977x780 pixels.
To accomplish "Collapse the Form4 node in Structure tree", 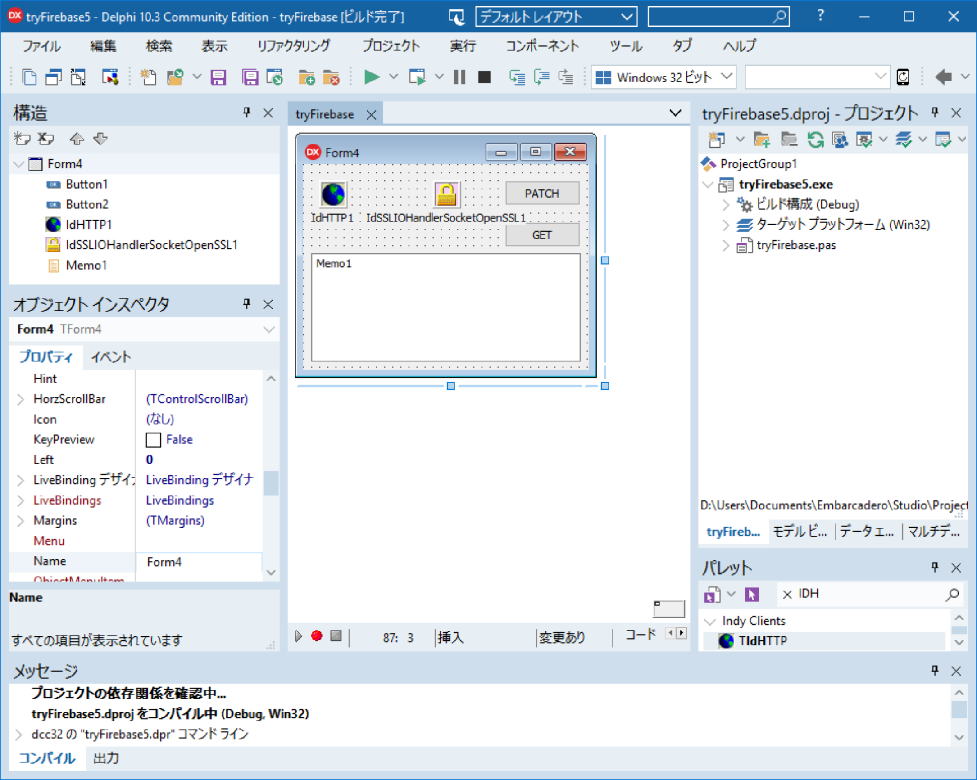I will coord(19,164).
